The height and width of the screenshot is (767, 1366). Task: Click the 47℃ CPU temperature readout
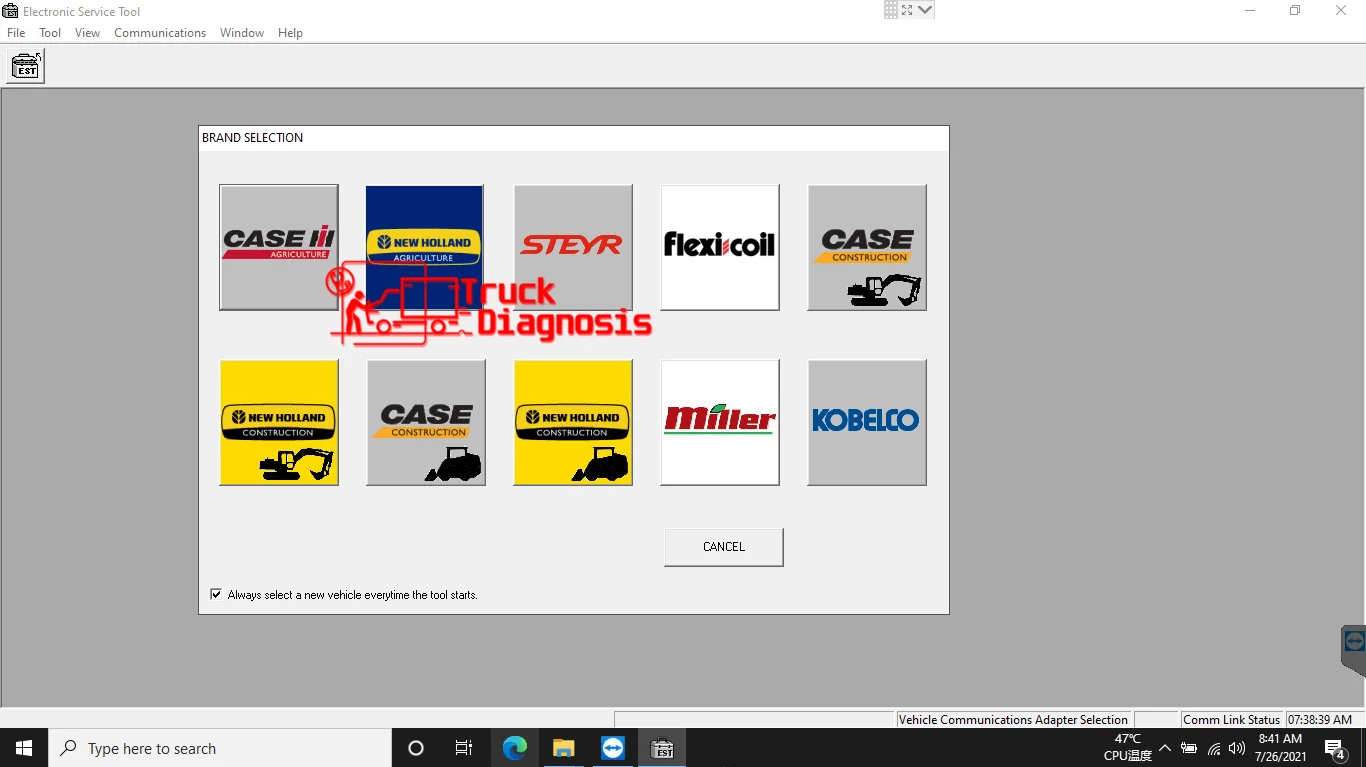(1128, 748)
